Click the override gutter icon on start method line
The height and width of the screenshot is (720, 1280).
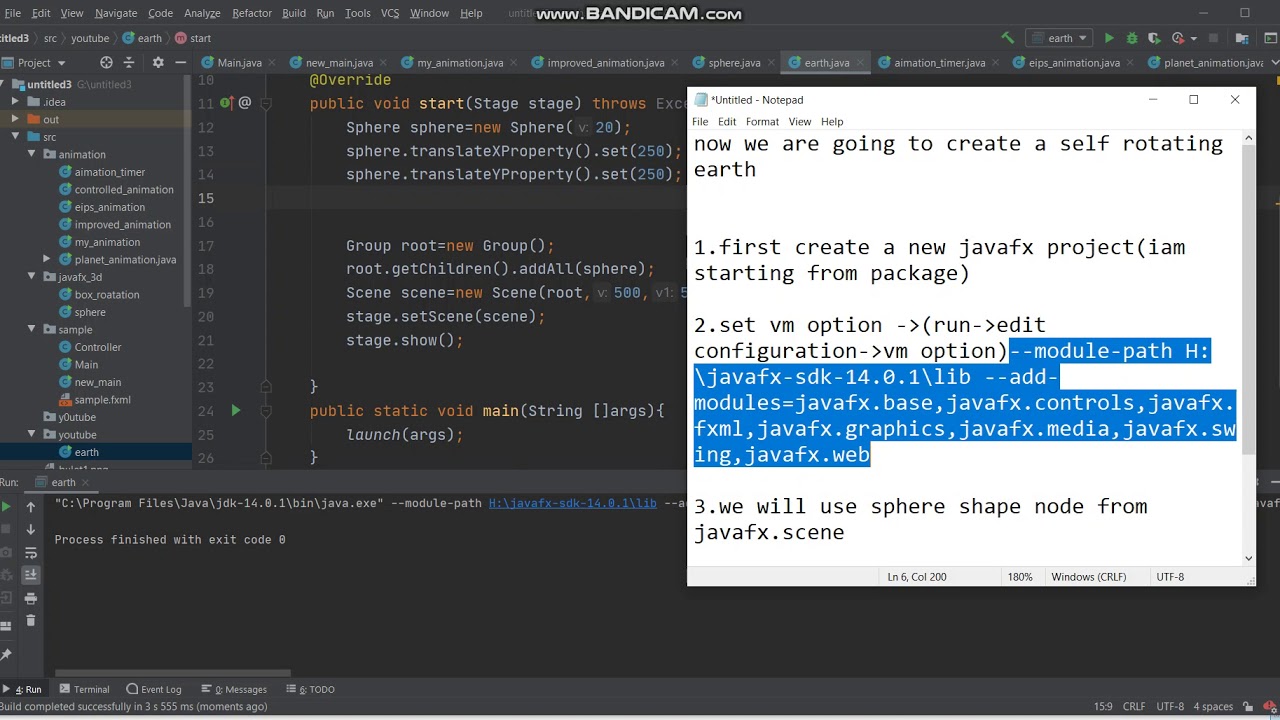227,103
